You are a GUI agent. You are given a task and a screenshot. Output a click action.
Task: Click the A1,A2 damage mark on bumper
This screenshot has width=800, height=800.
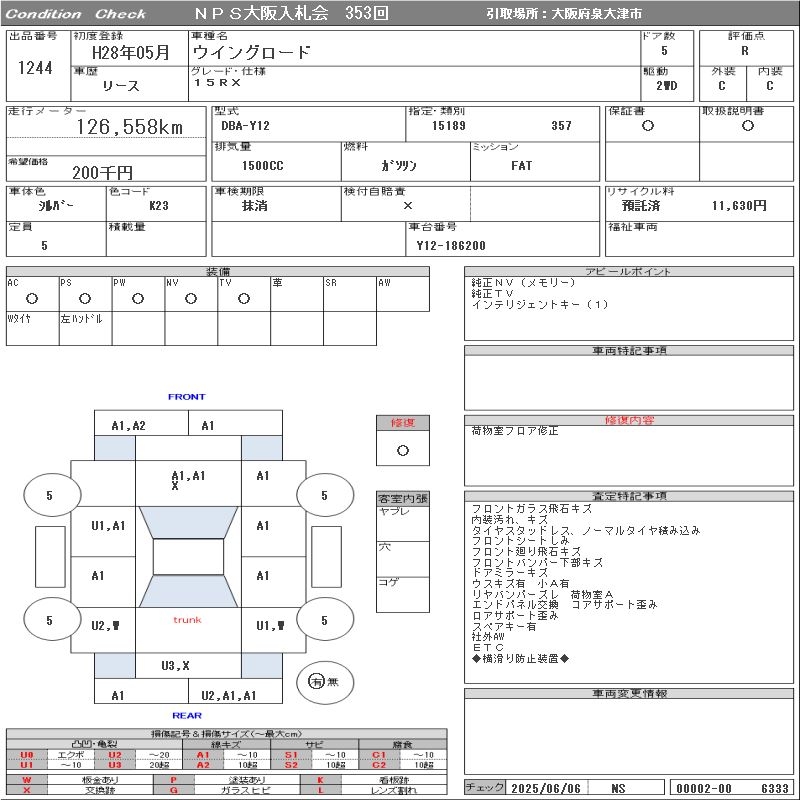click(x=129, y=426)
